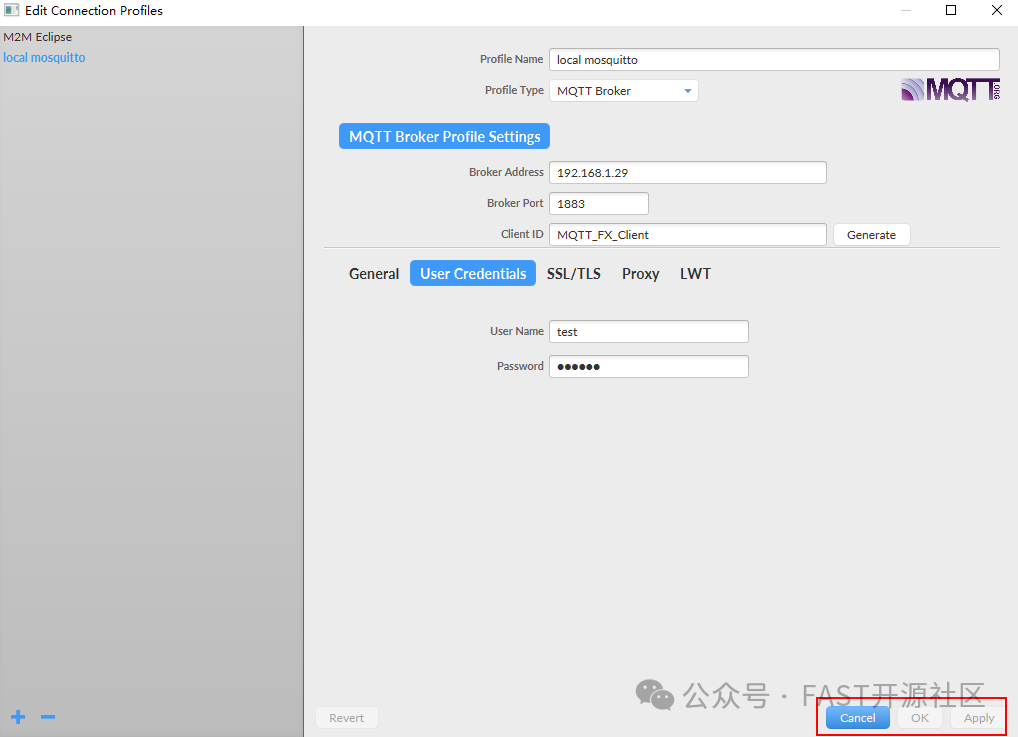Open the User Credentials tab

click(x=472, y=272)
